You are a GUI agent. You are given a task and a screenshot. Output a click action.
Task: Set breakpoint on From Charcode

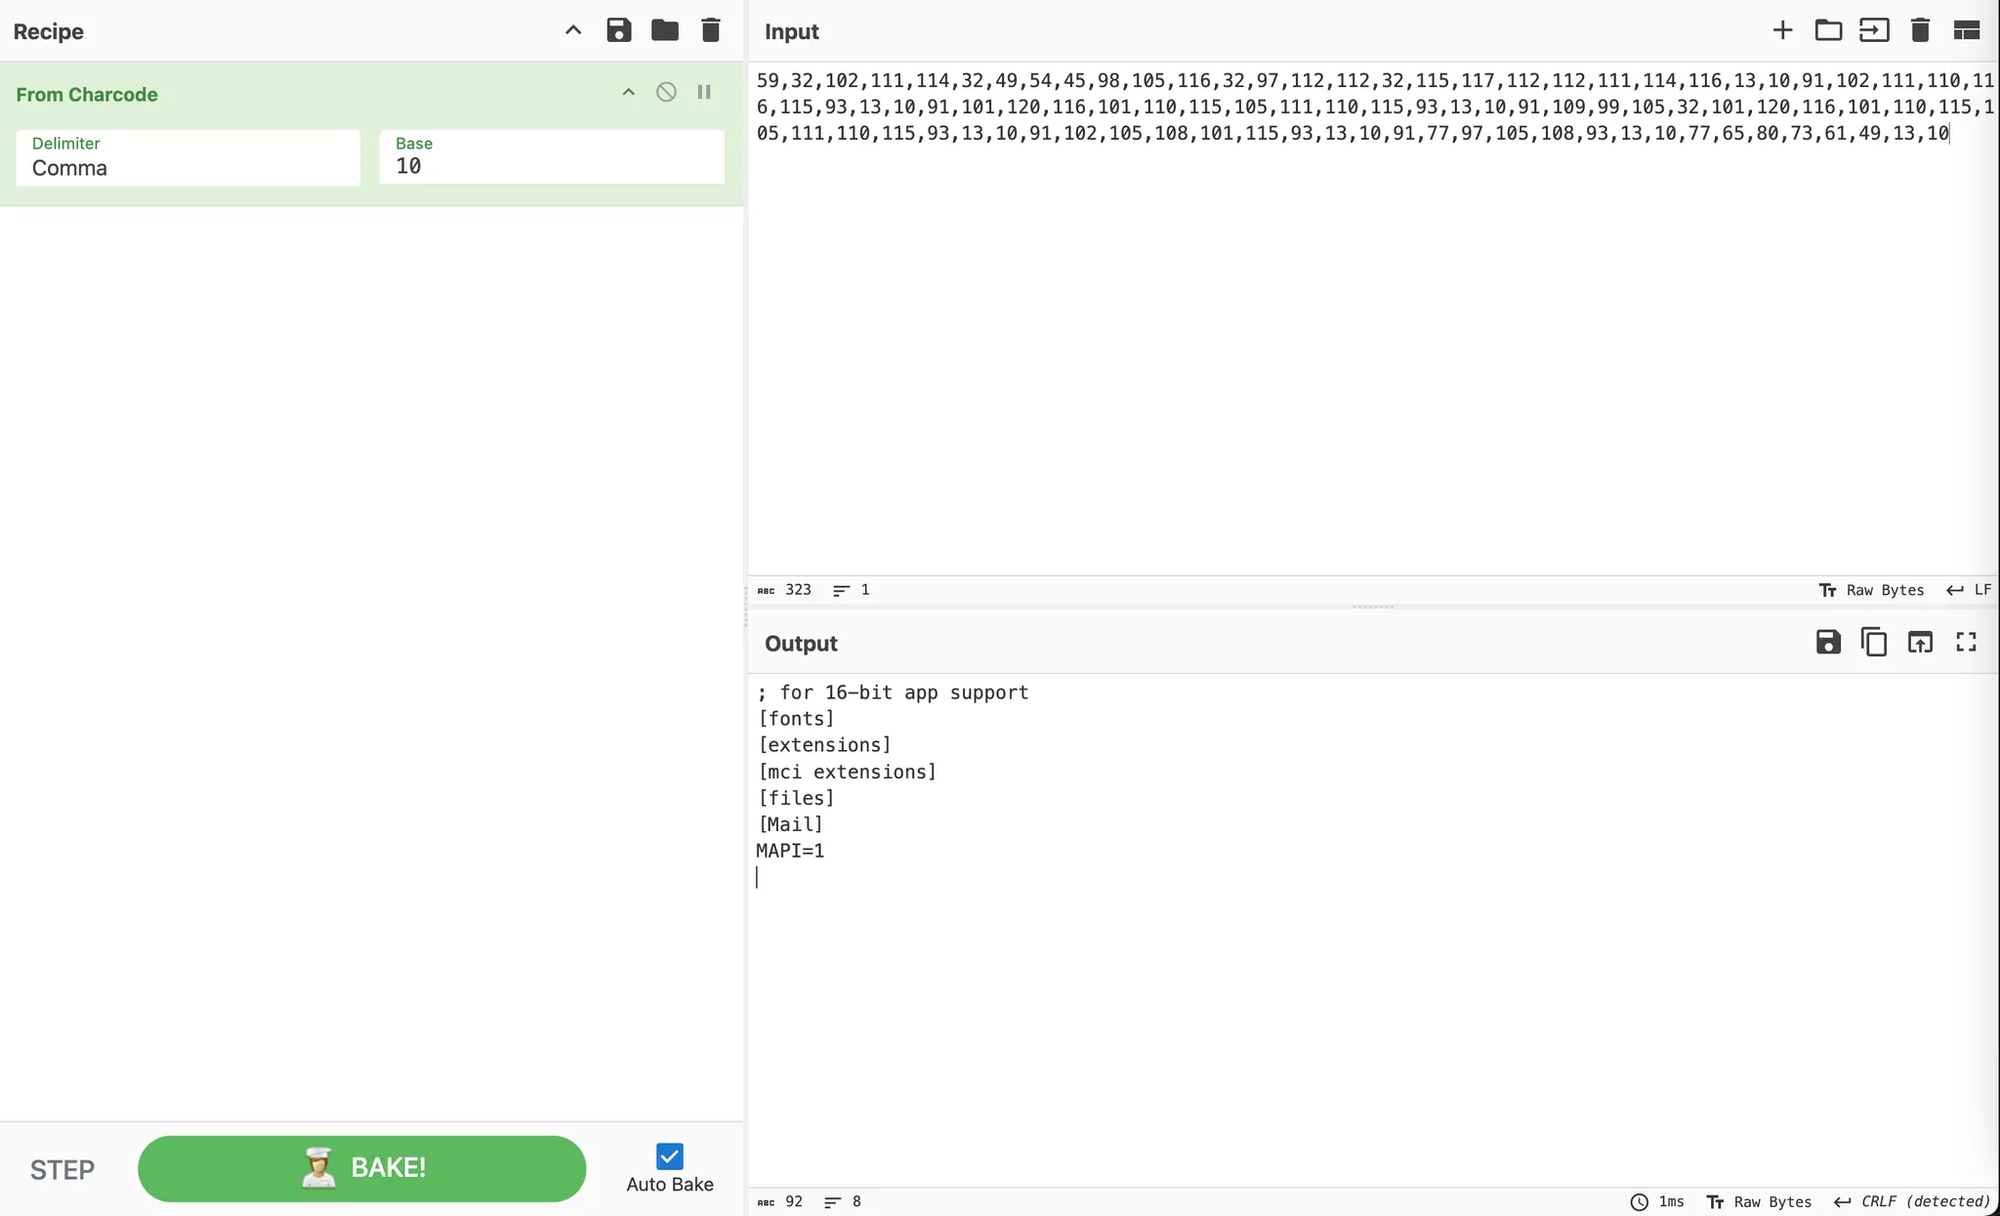[x=704, y=92]
